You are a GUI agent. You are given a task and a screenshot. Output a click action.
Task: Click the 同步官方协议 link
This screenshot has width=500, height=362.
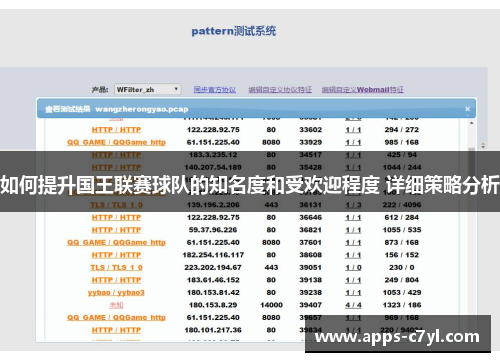click(x=215, y=90)
